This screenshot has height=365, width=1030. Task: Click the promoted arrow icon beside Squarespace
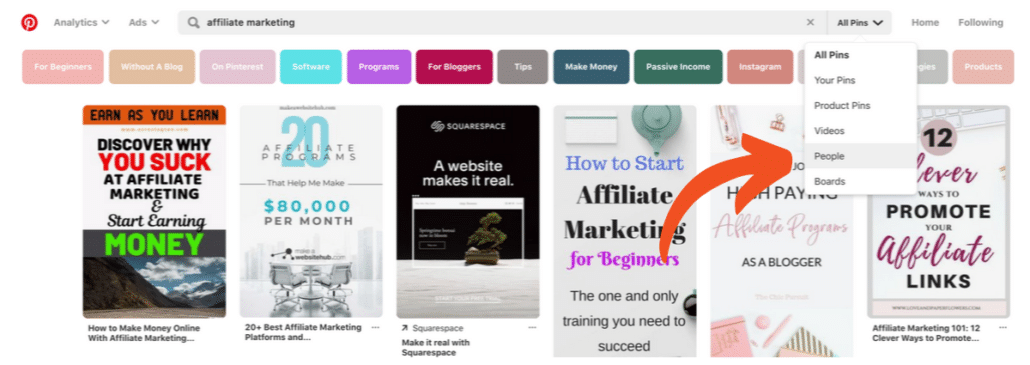405,328
